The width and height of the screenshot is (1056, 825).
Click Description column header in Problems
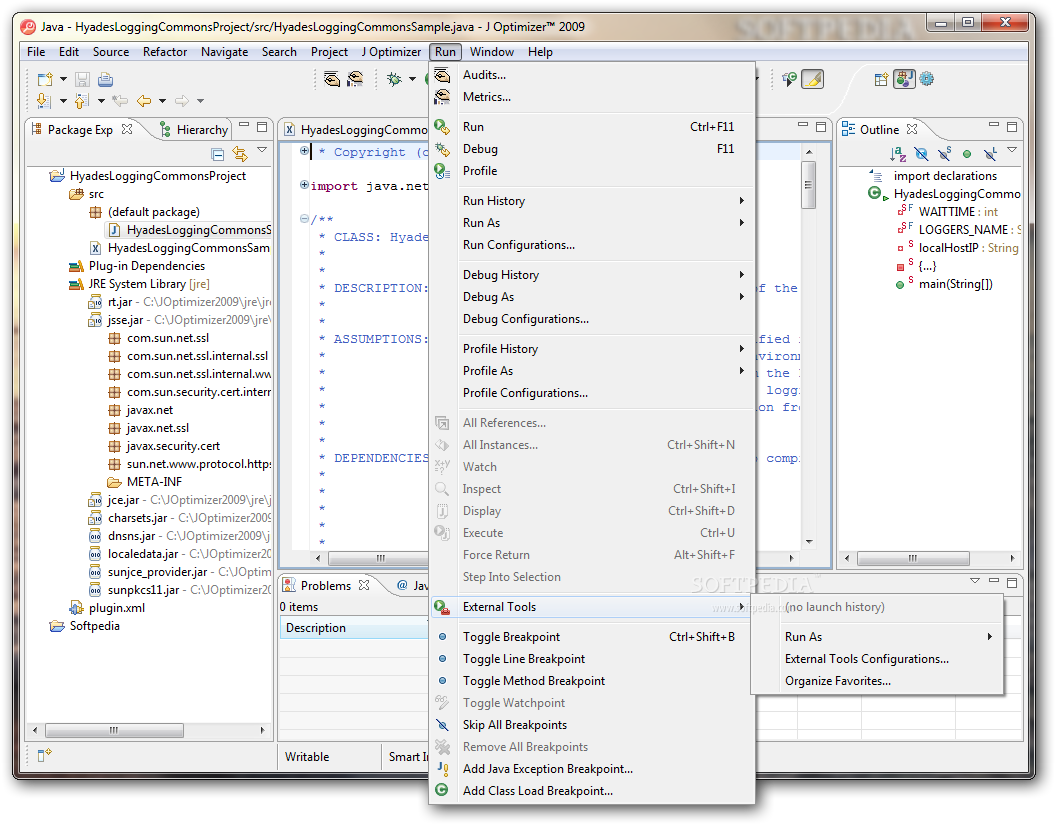(x=354, y=628)
